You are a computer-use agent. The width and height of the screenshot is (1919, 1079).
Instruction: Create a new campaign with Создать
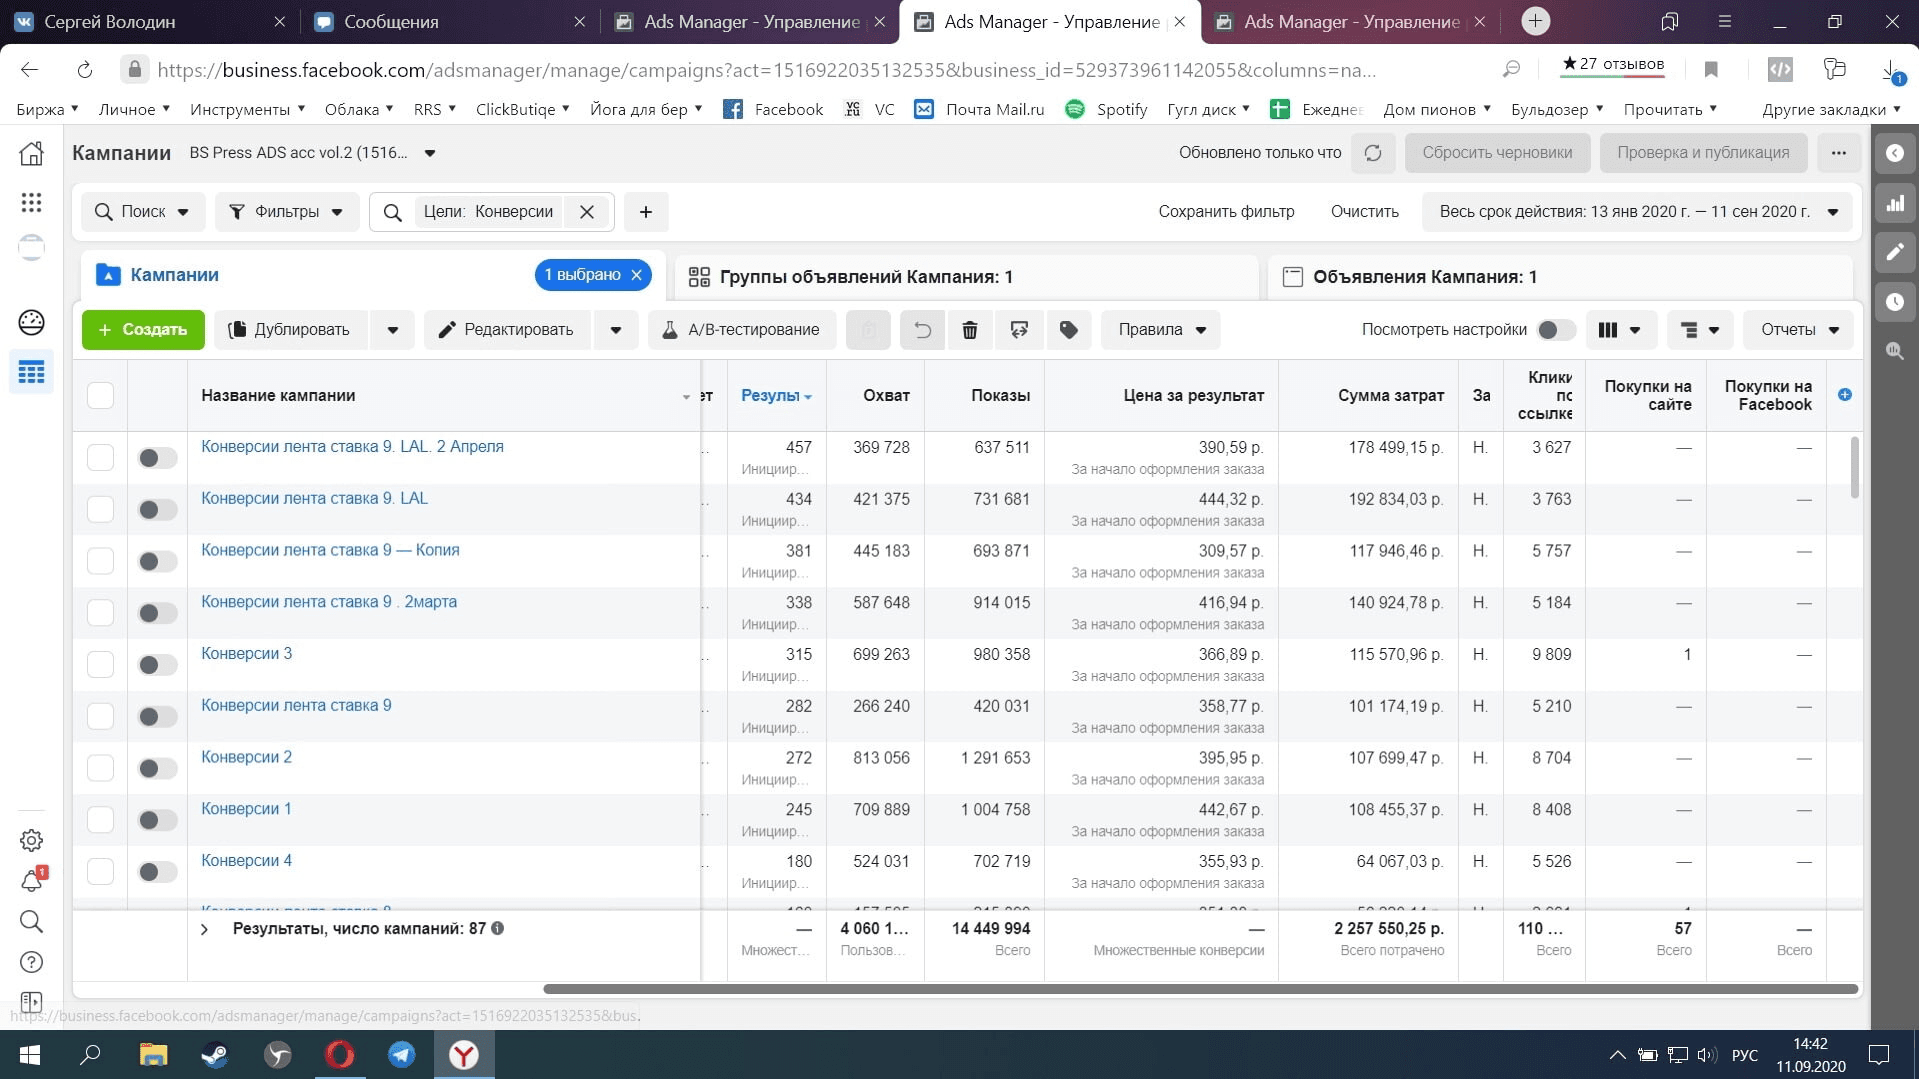point(143,330)
